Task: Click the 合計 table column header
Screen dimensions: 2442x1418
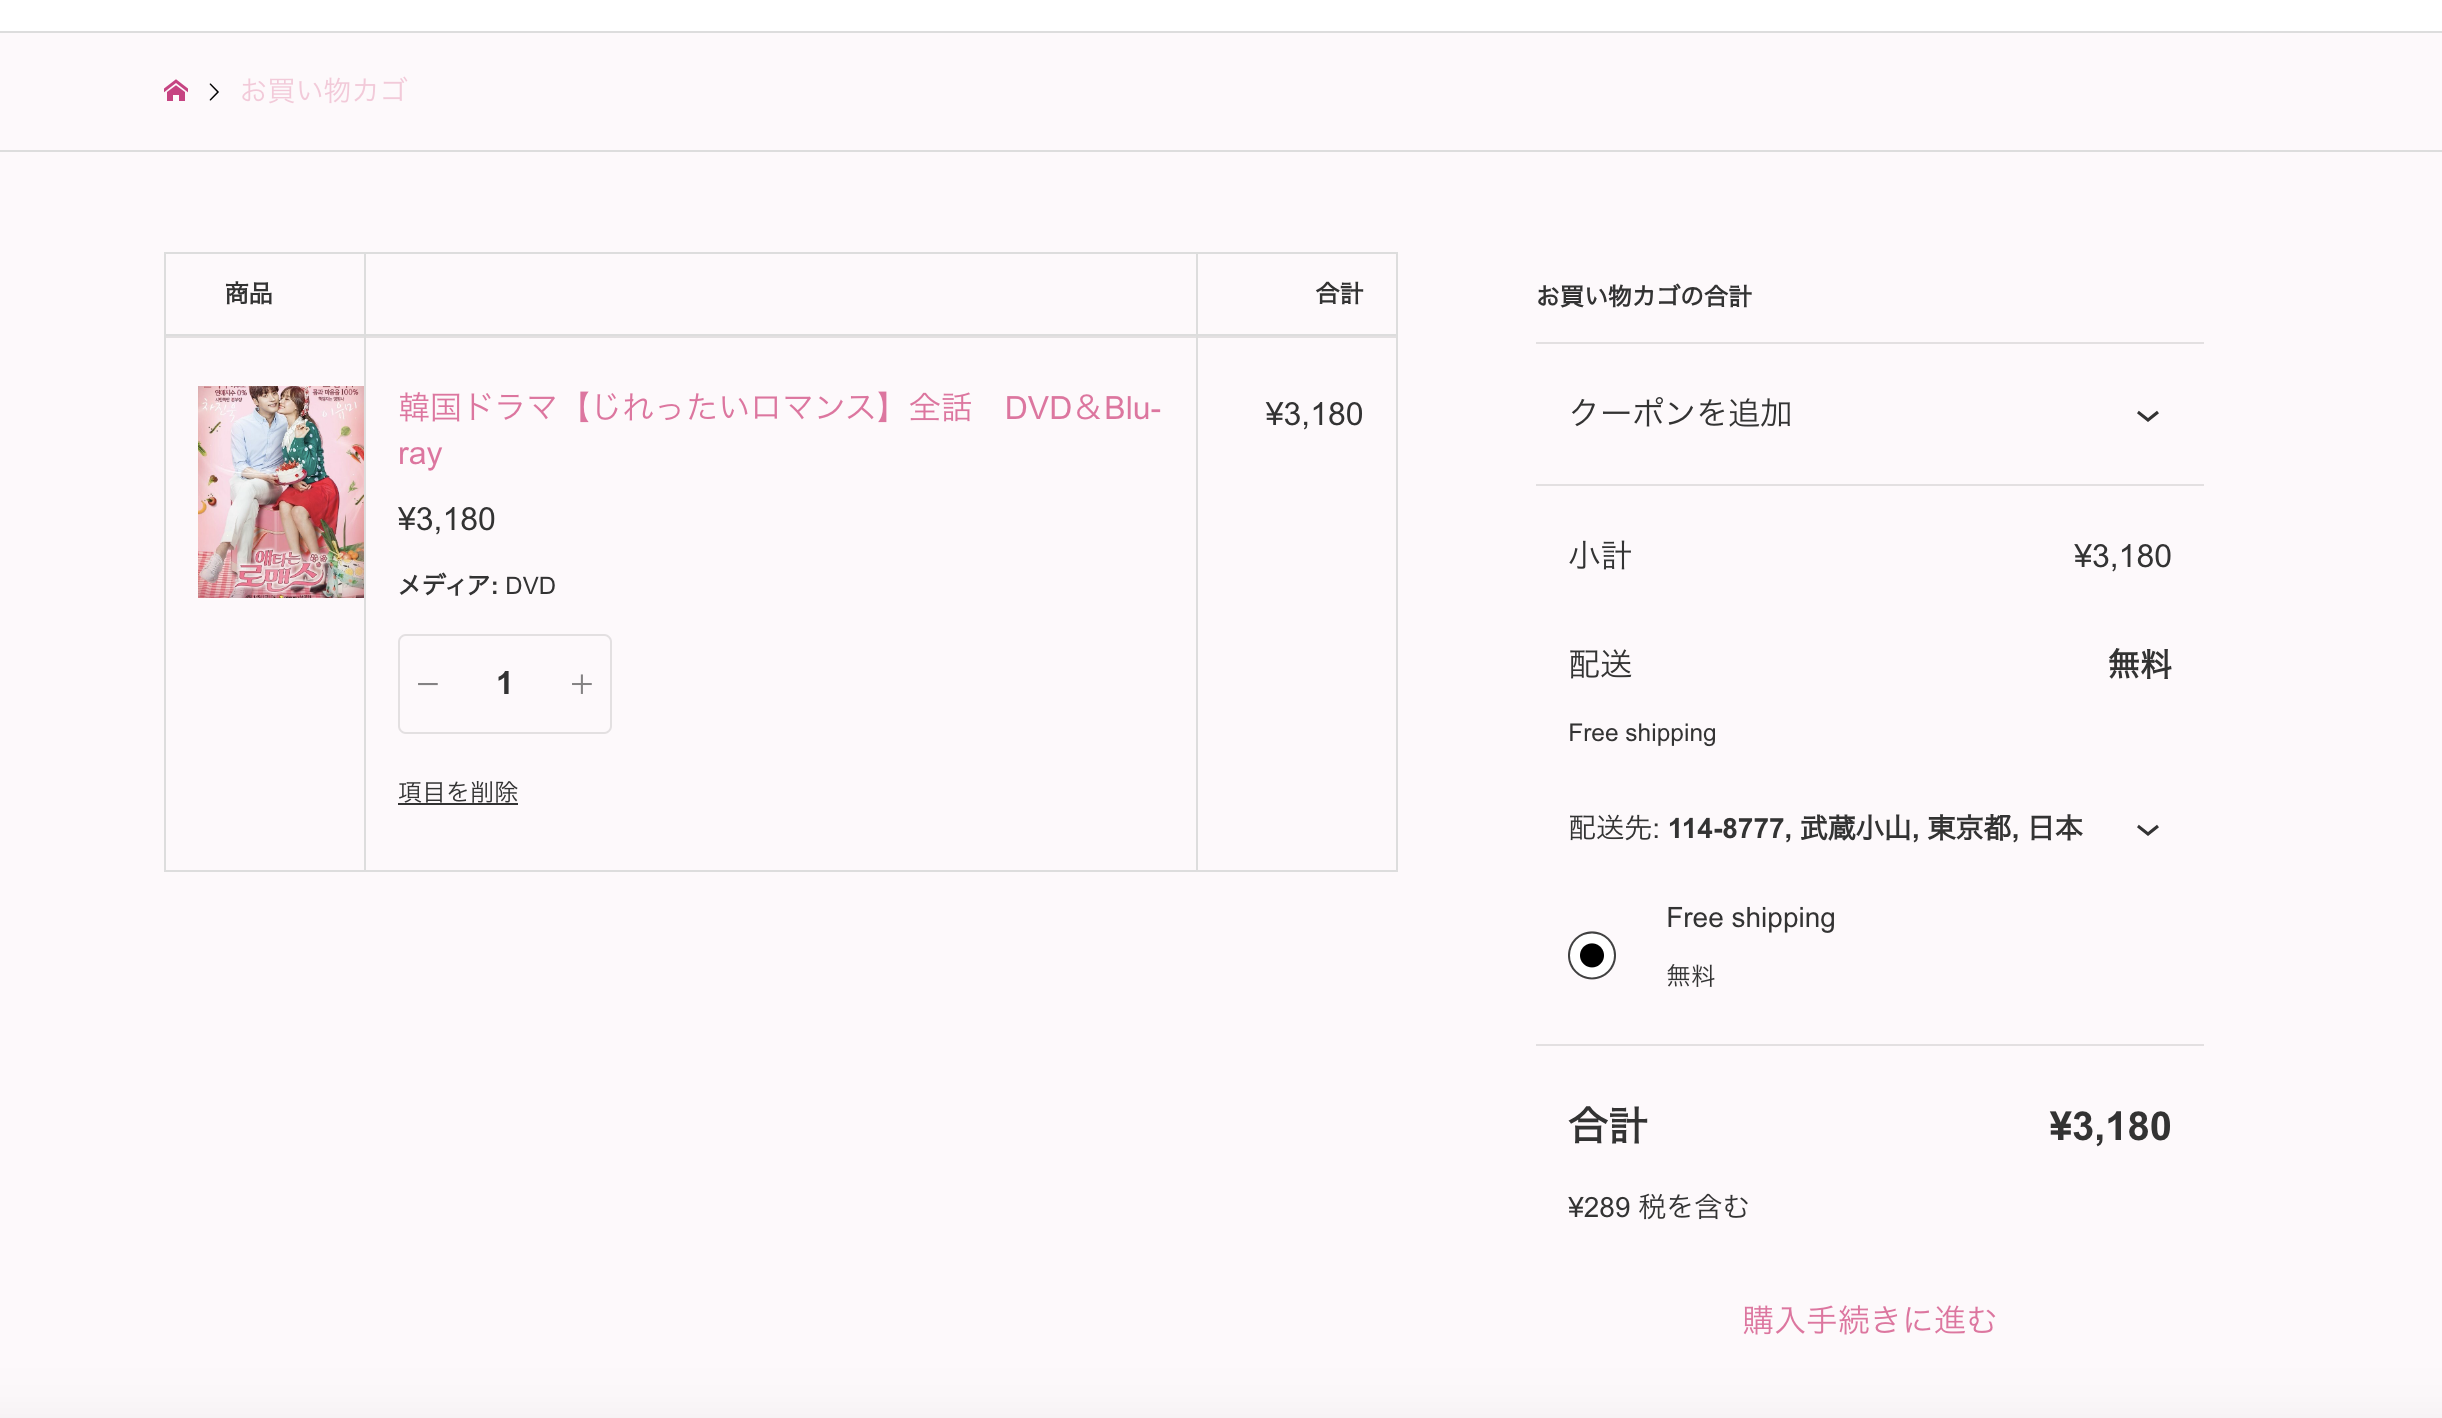Action: coord(1339,294)
